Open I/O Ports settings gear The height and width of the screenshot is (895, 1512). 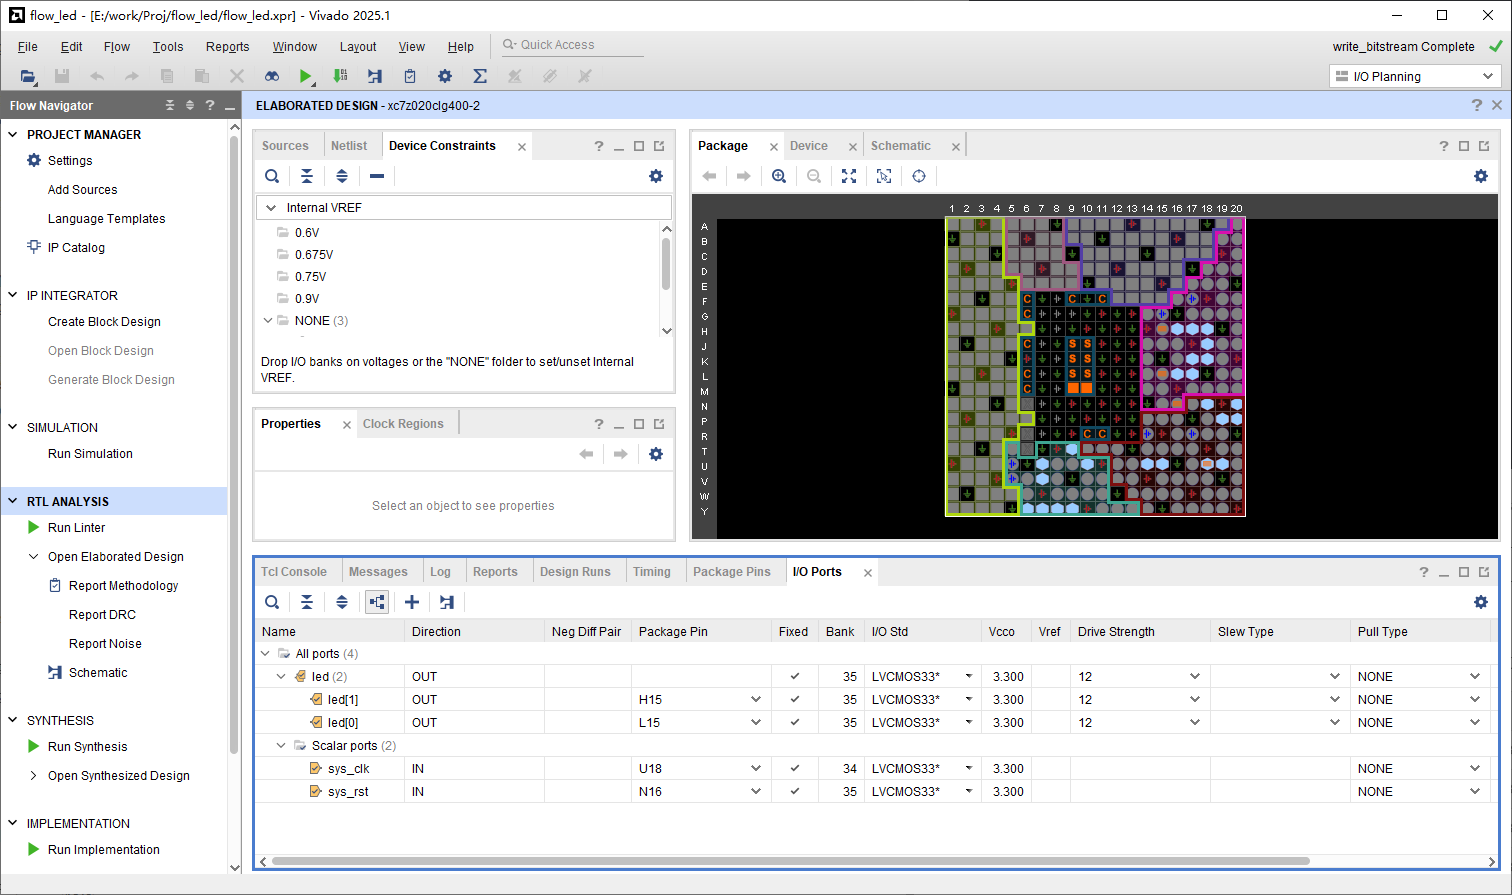click(1481, 602)
